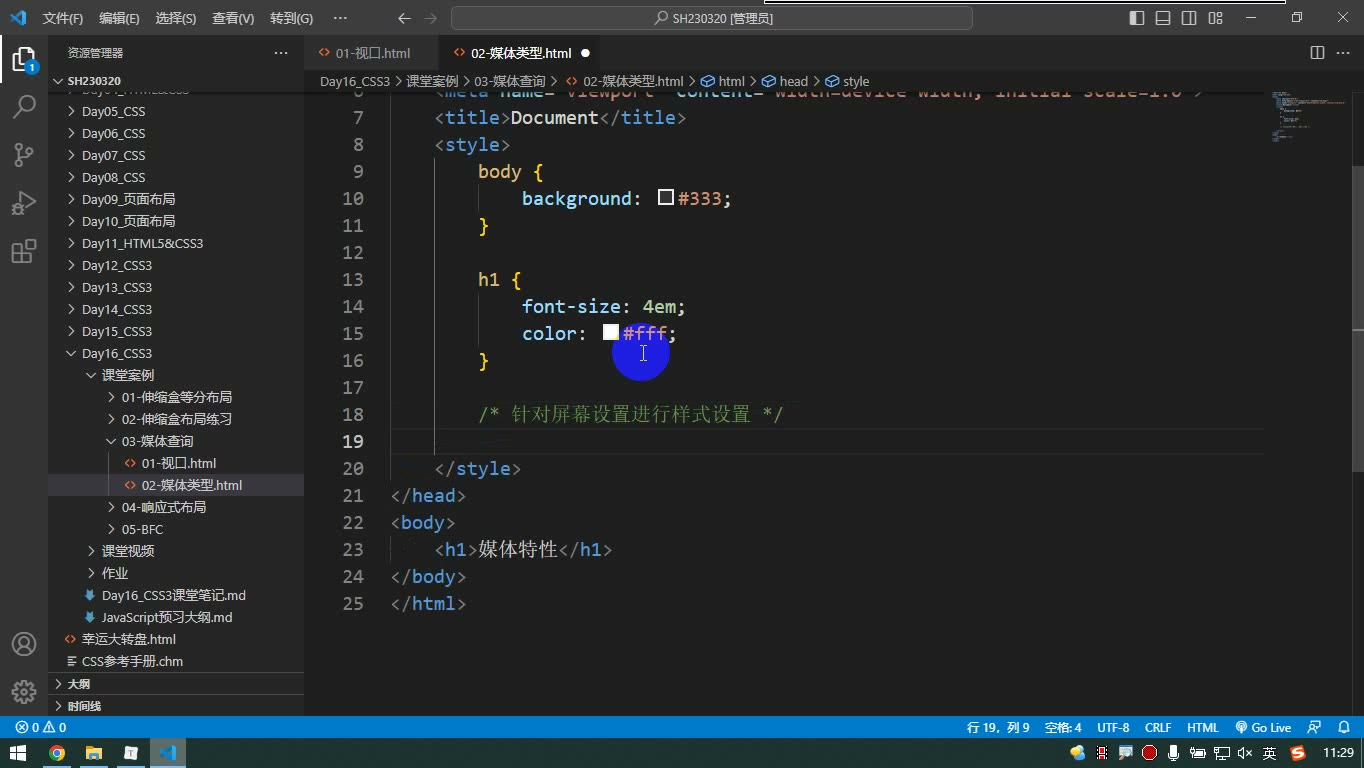This screenshot has height=768, width=1364.
Task: Open the editor More Actions menu
Action: tap(1343, 53)
